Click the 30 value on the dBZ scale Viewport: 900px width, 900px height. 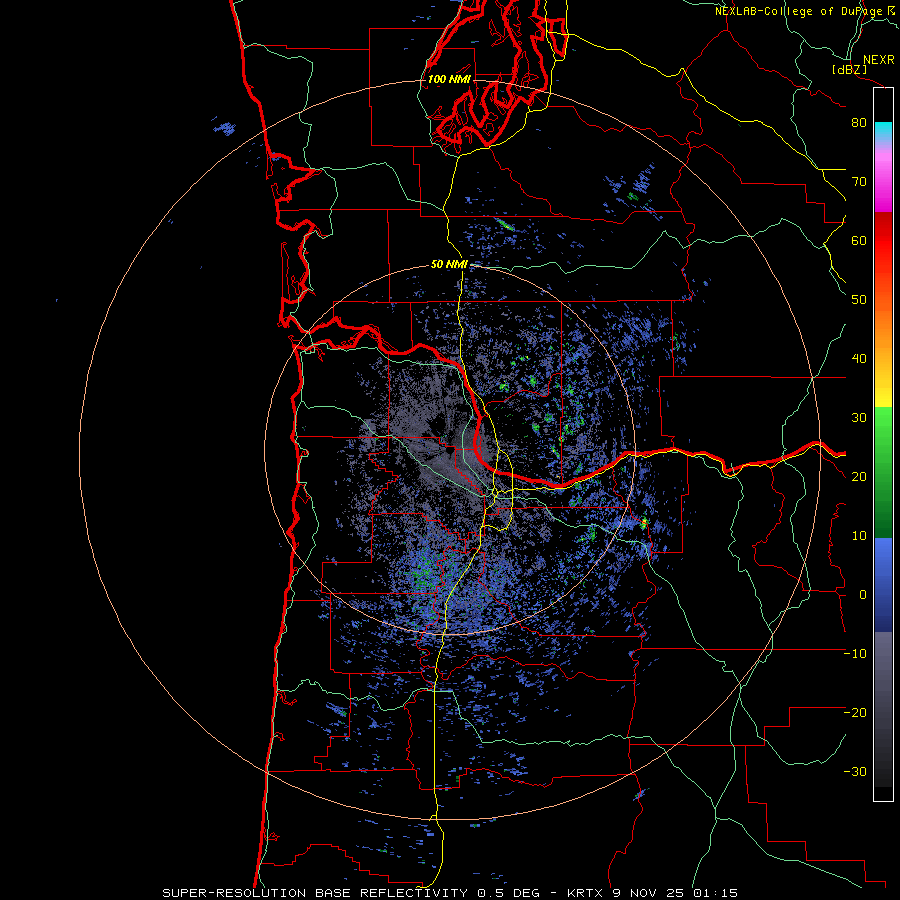tap(859, 418)
